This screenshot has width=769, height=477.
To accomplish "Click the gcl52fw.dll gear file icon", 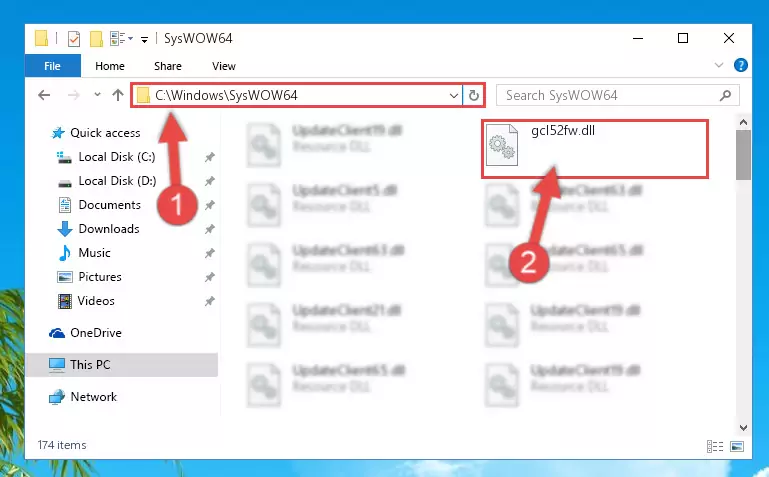I will pyautogui.click(x=502, y=145).
